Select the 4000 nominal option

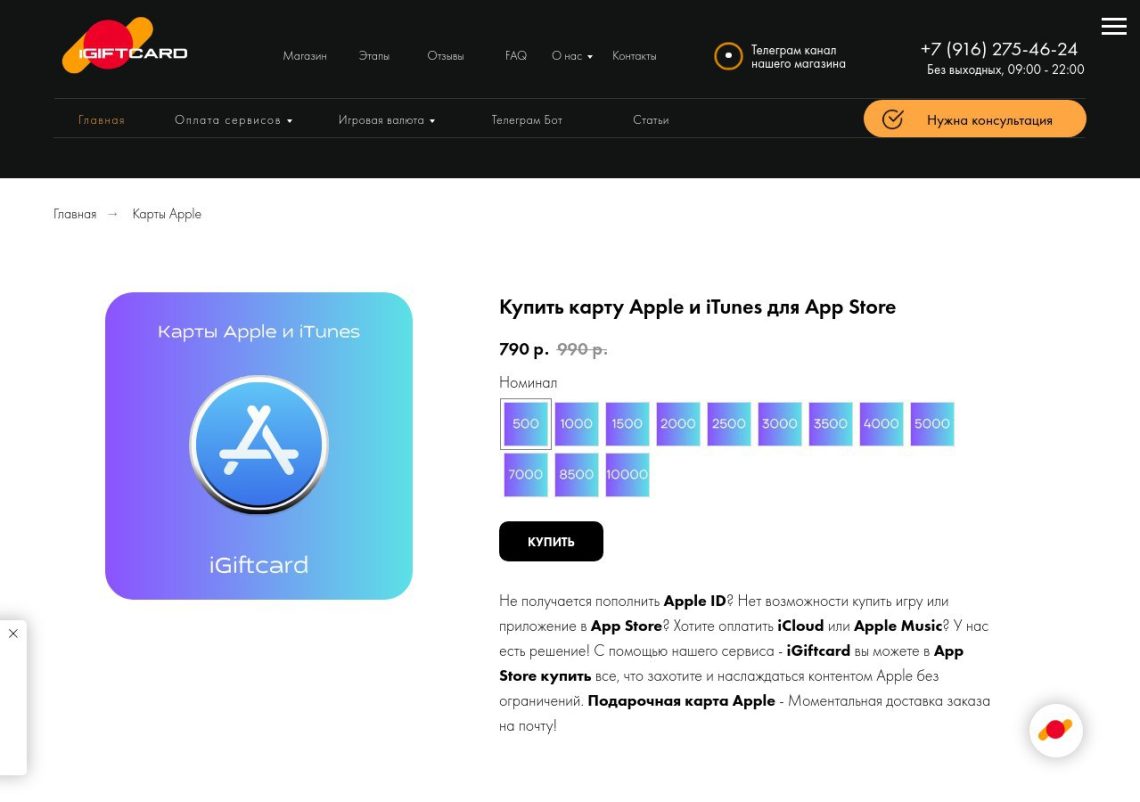[881, 424]
